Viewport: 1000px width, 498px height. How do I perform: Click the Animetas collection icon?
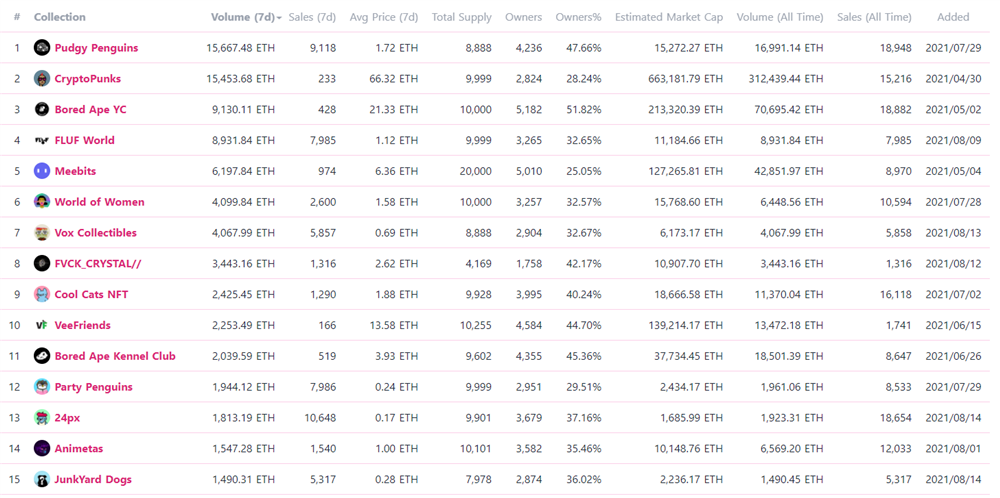[41, 448]
